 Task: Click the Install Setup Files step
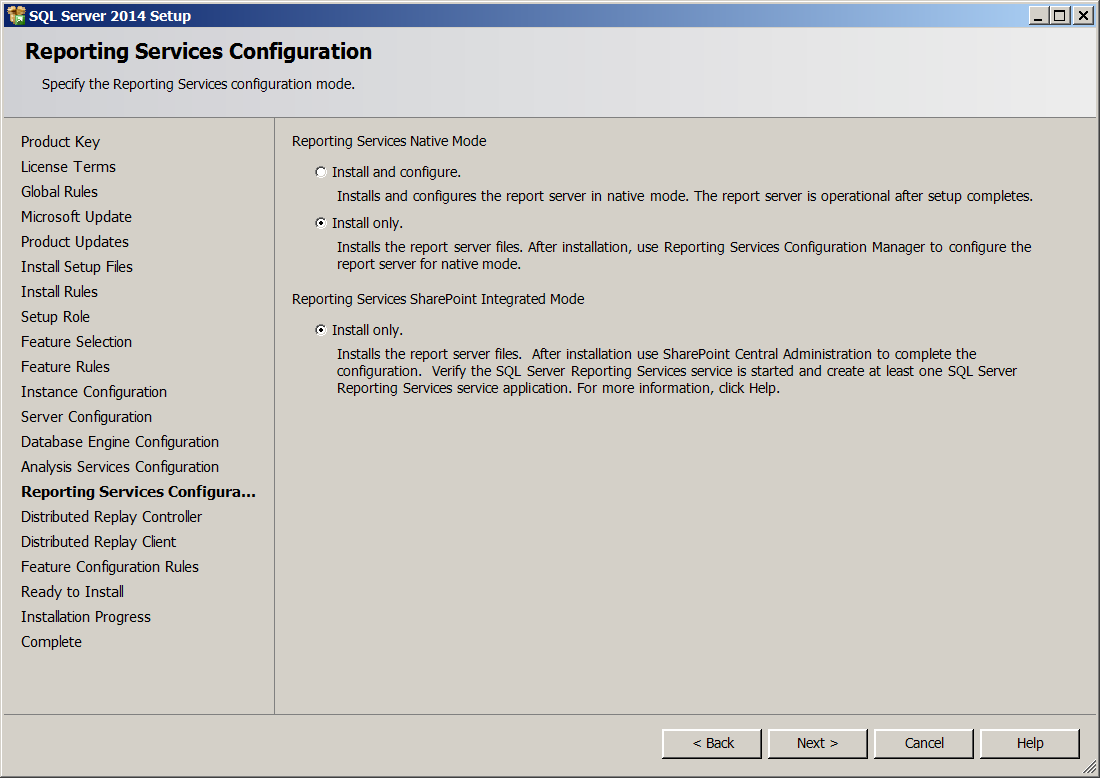click(x=76, y=267)
